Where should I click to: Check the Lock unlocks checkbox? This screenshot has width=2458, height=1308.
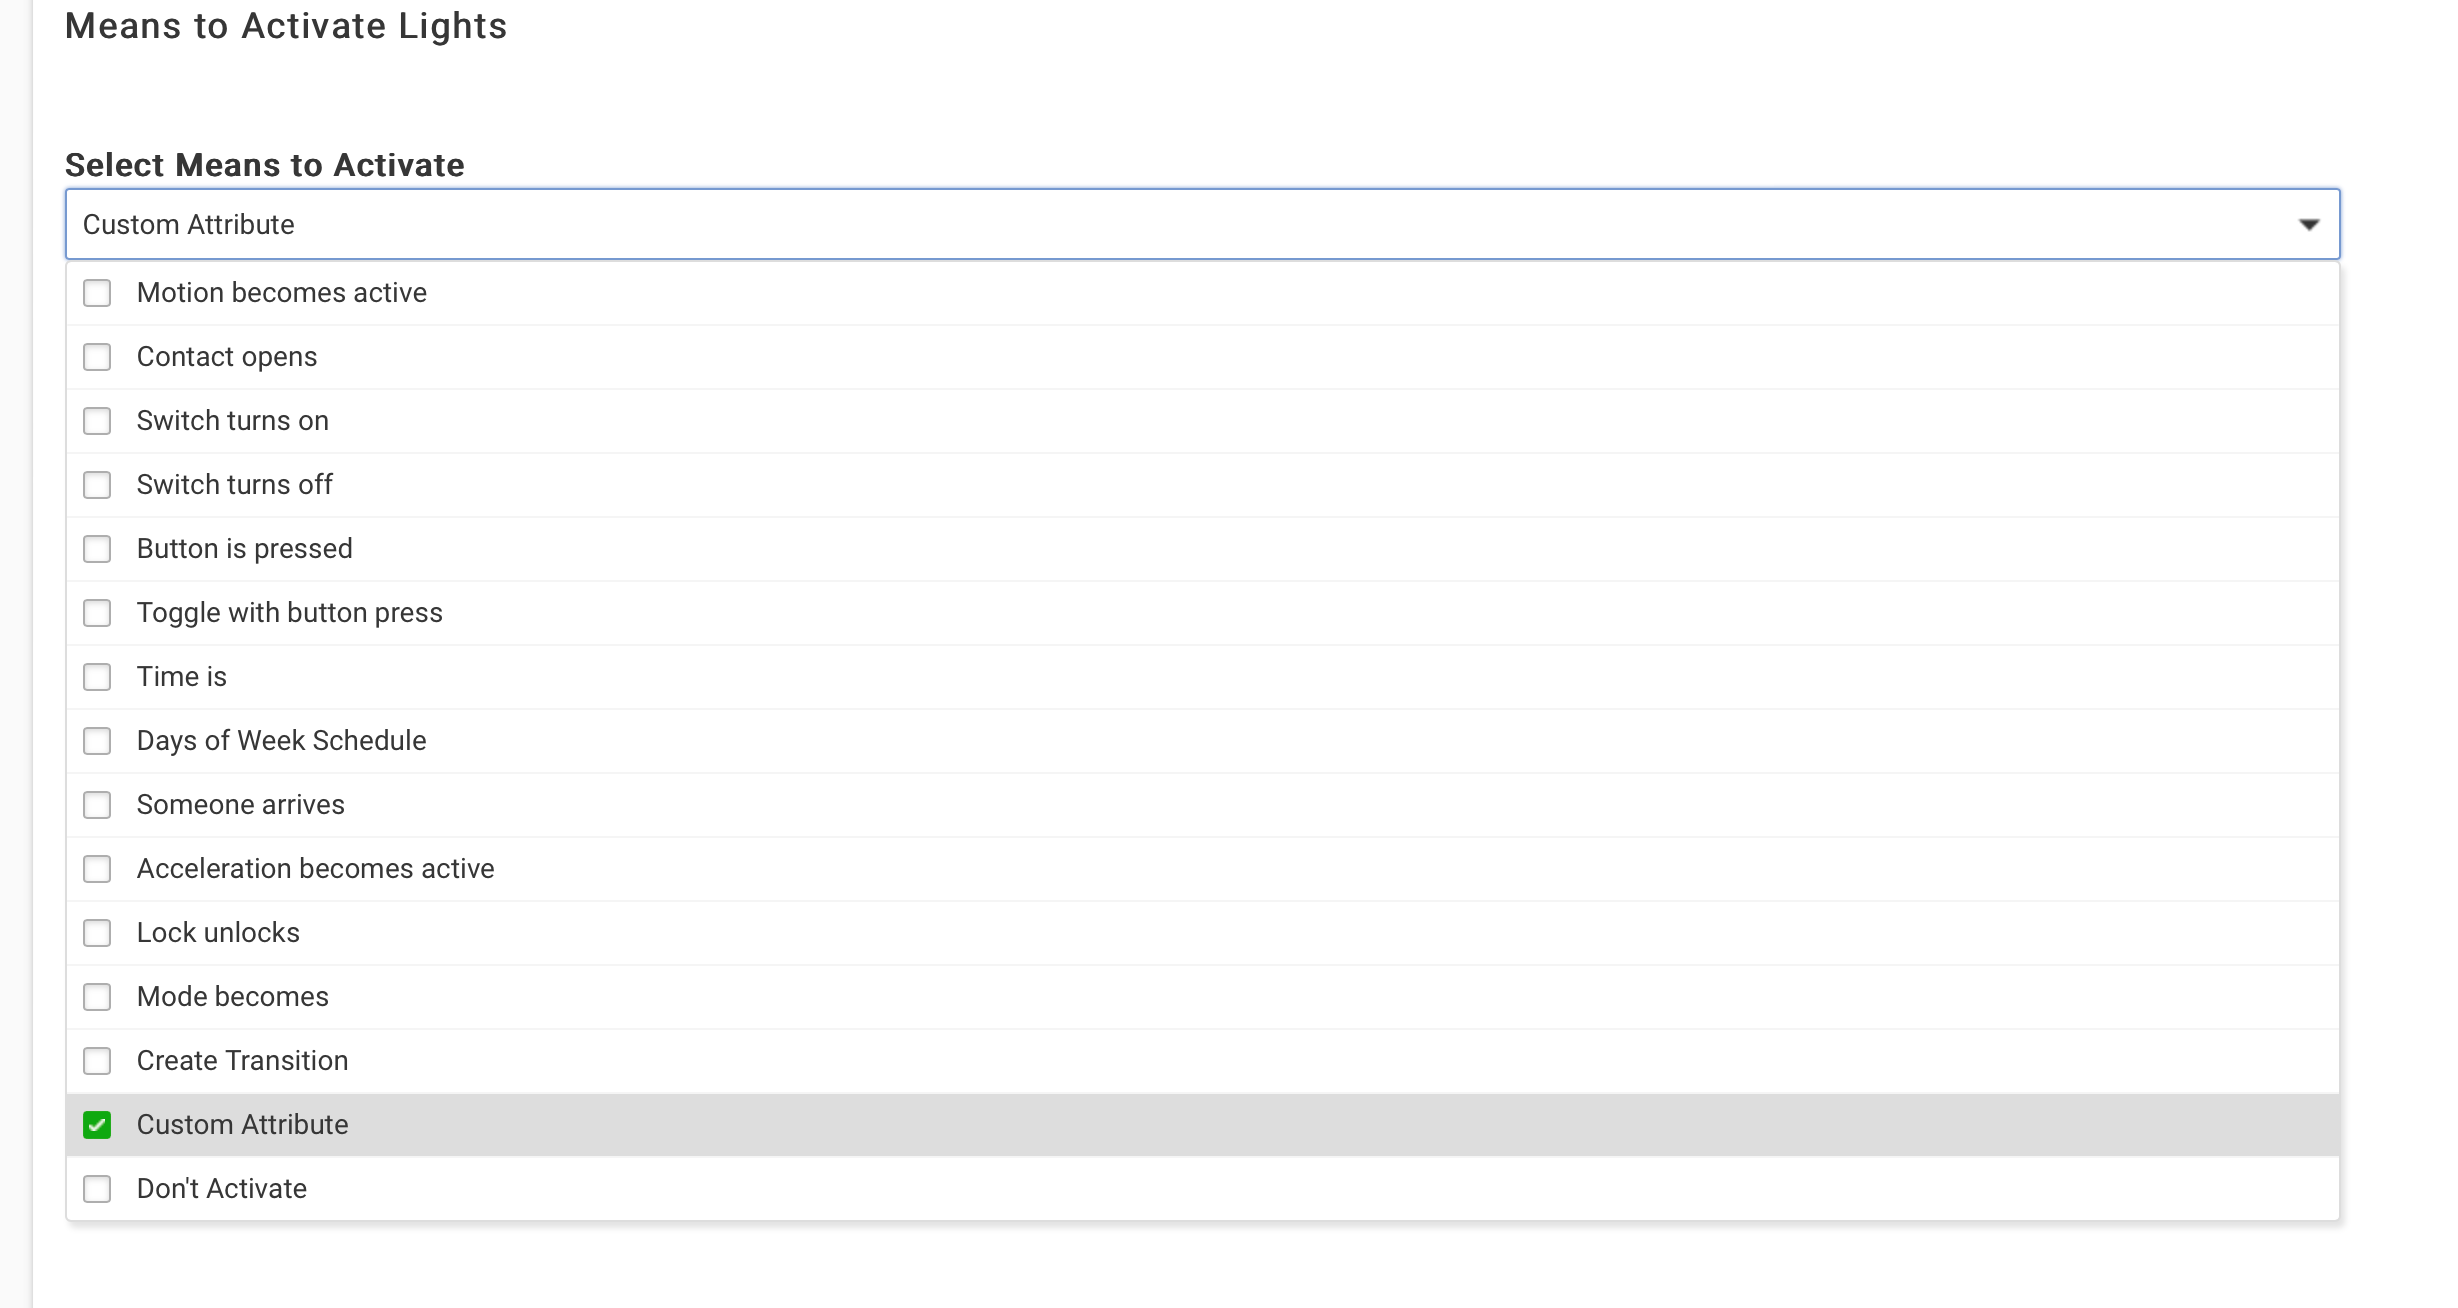pos(97,933)
